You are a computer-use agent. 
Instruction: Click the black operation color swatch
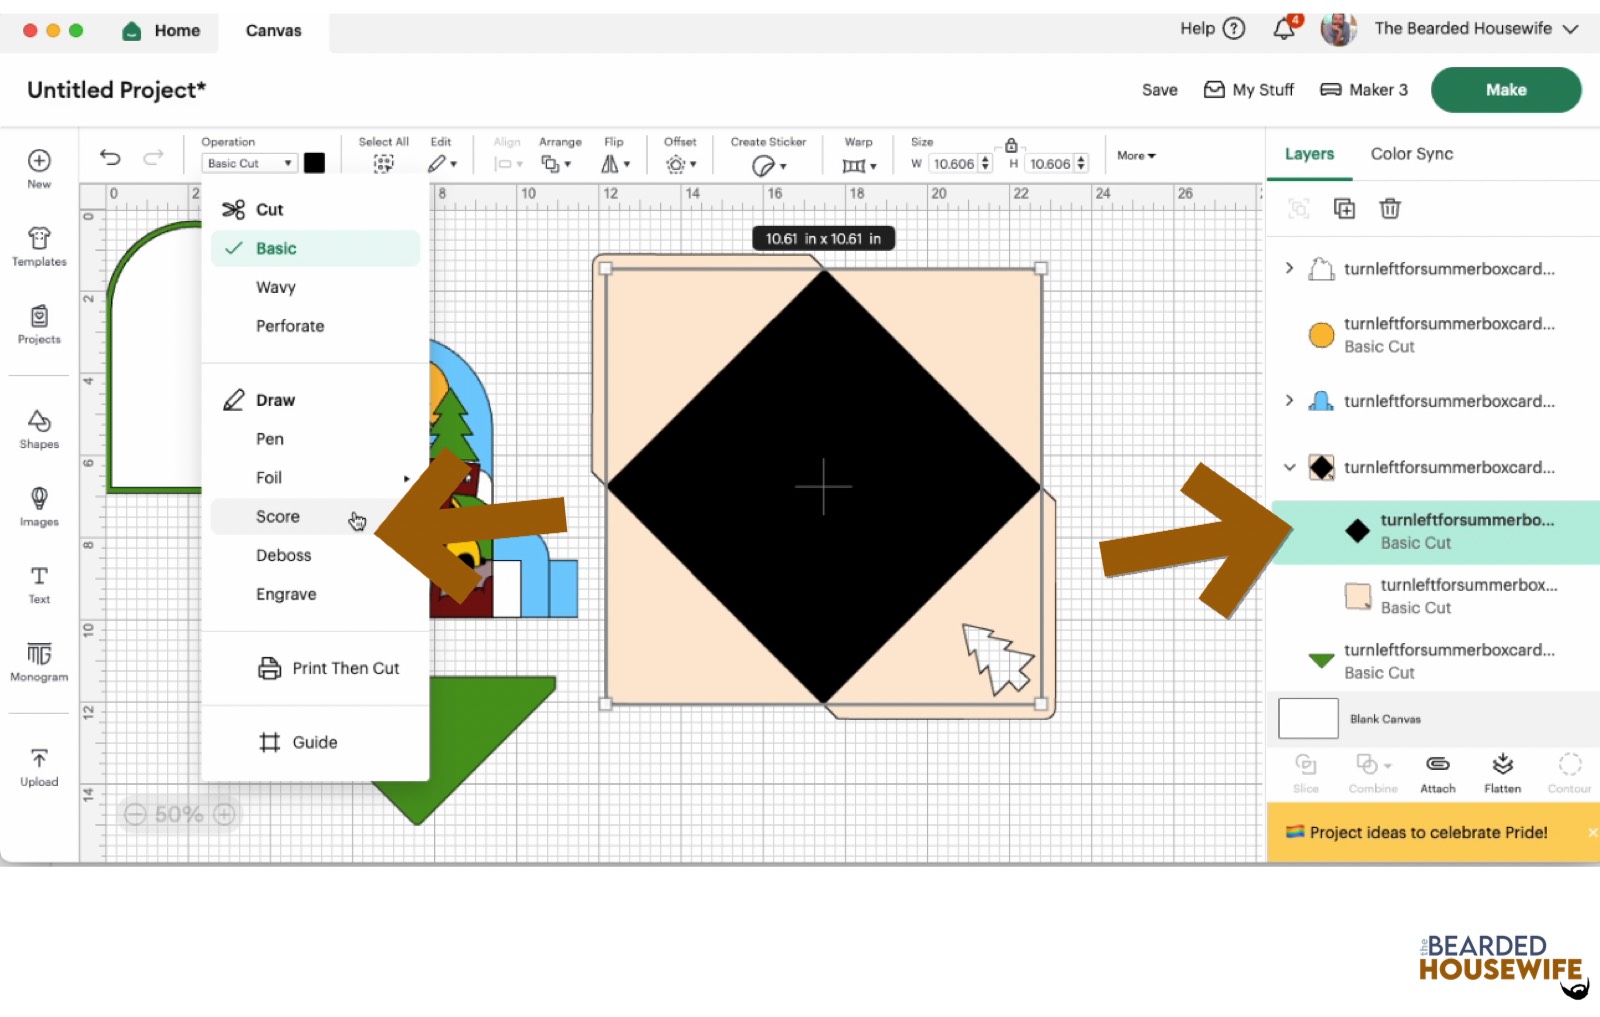pyautogui.click(x=314, y=163)
